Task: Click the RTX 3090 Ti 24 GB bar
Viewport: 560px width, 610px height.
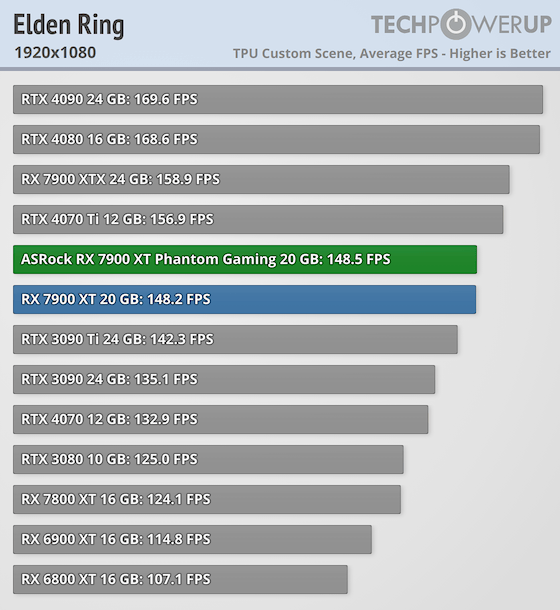Action: coord(235,340)
